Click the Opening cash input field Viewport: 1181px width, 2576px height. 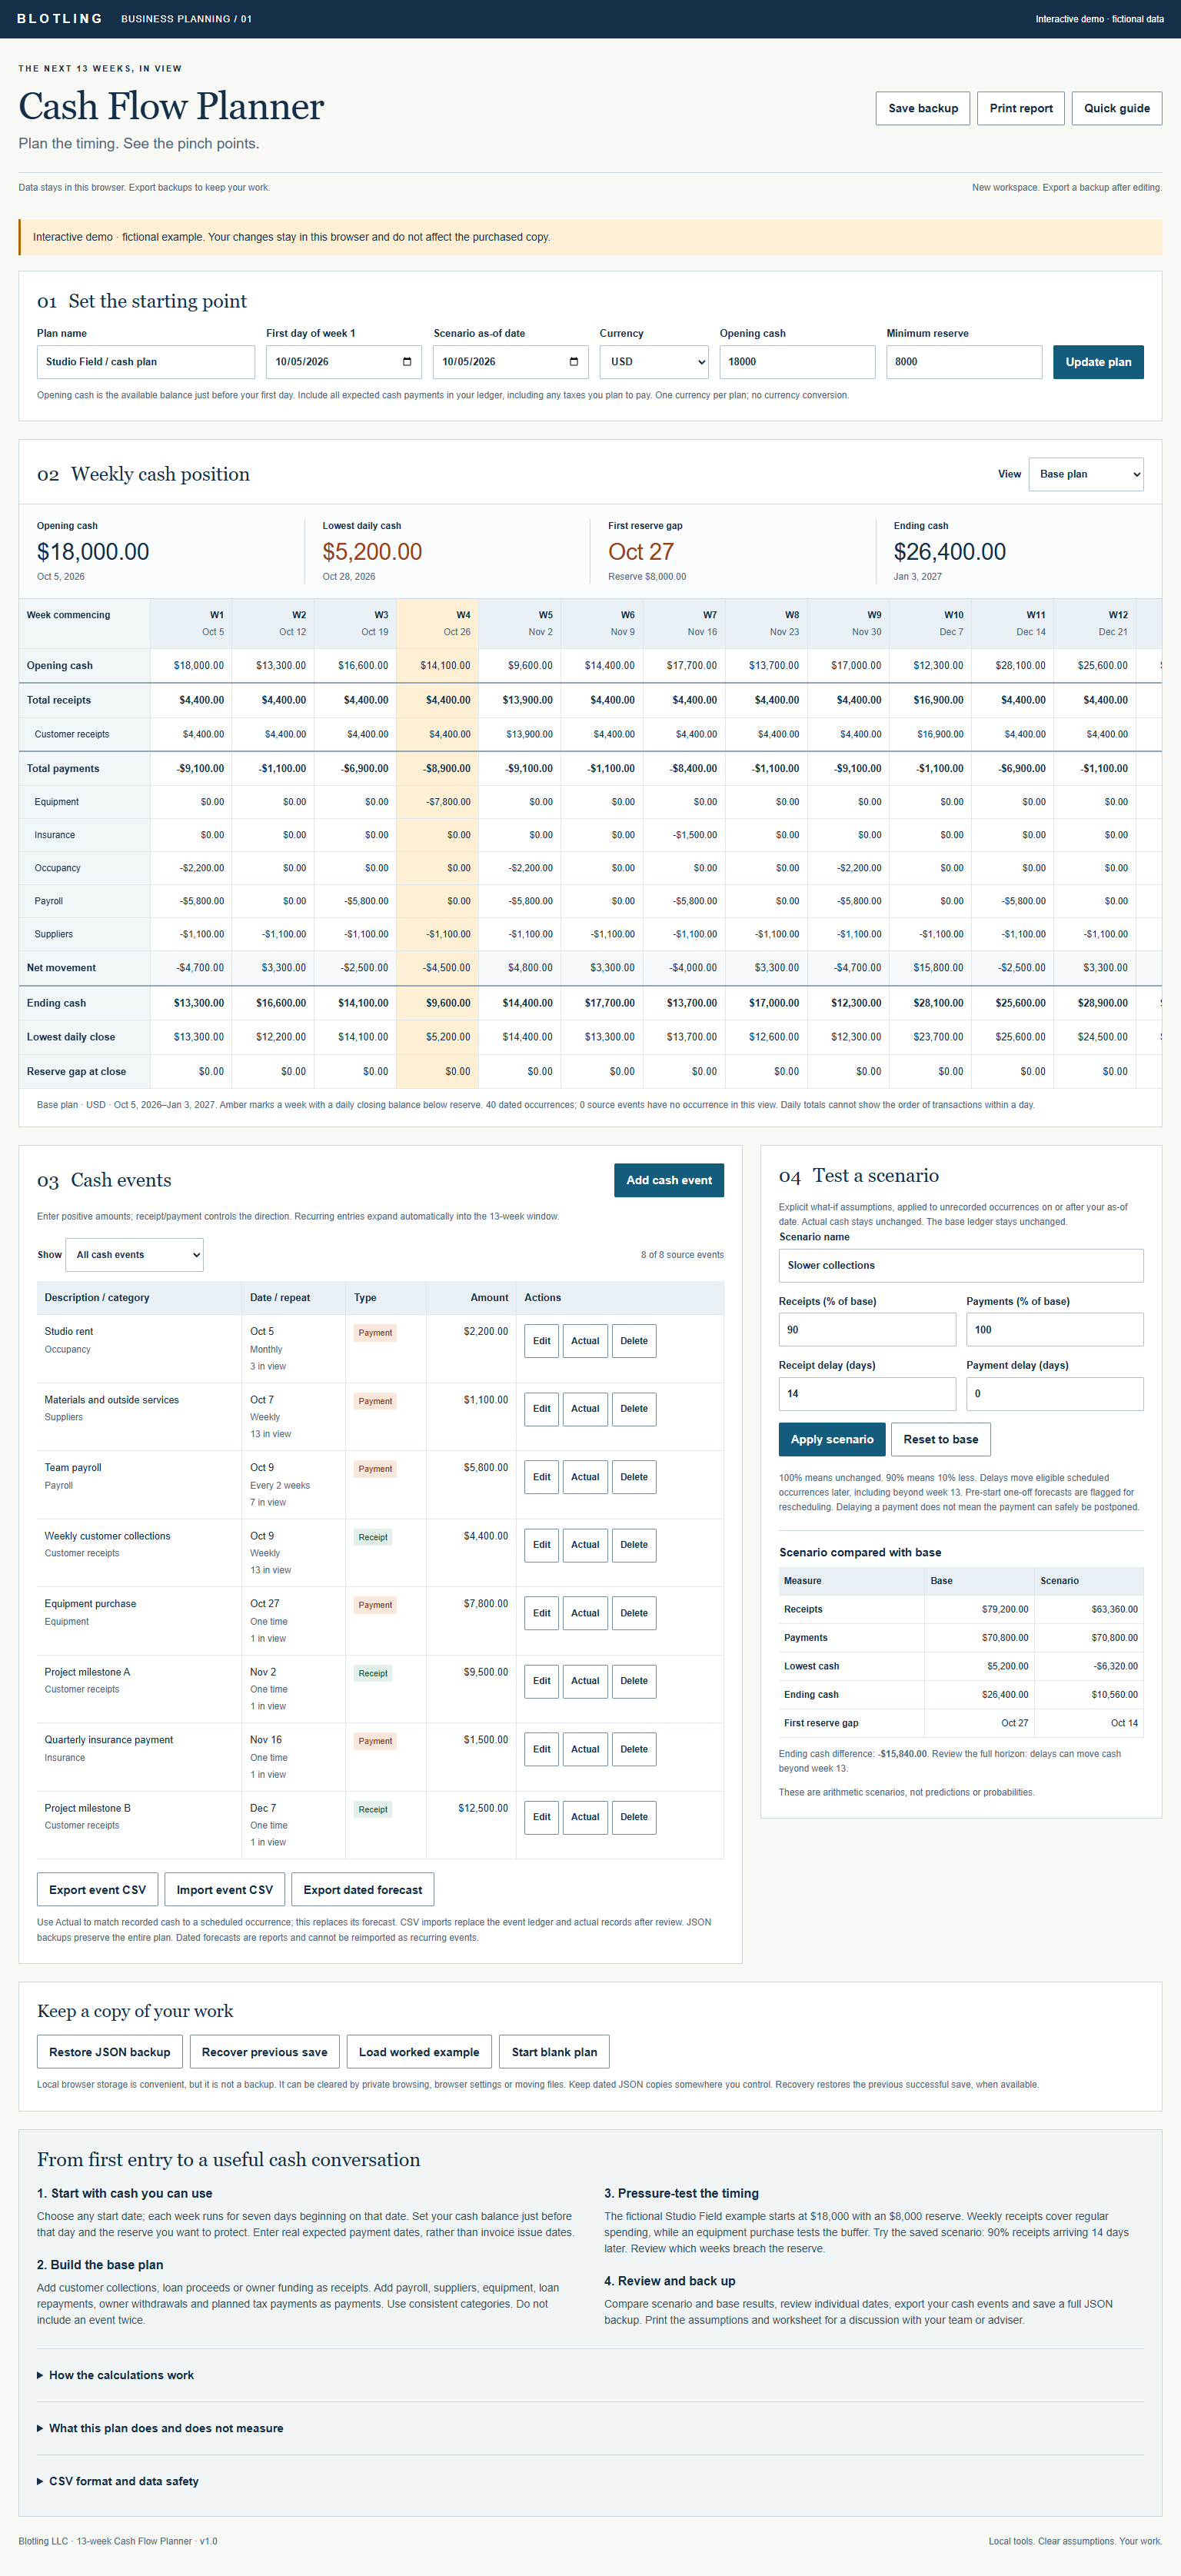coord(797,362)
